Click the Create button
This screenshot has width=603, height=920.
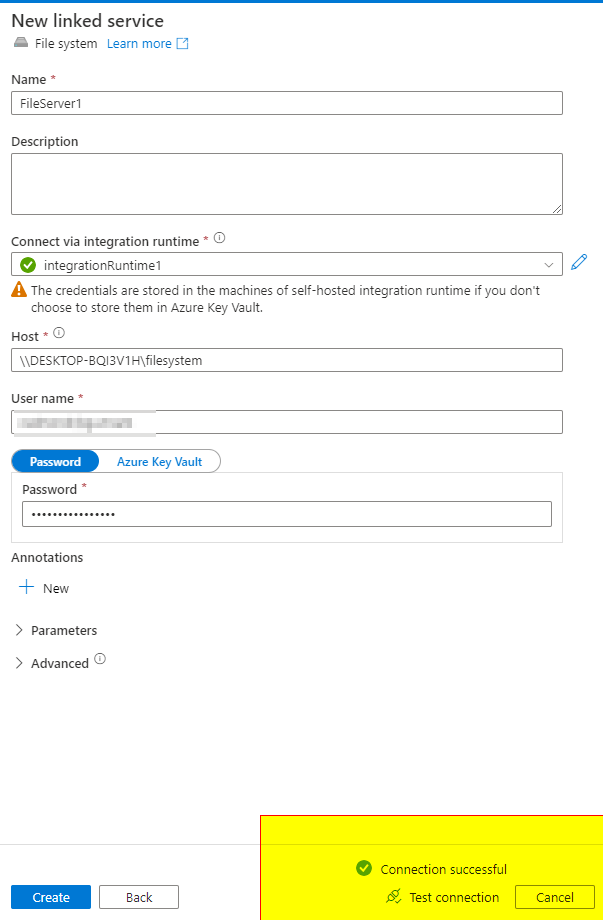tap(50, 896)
